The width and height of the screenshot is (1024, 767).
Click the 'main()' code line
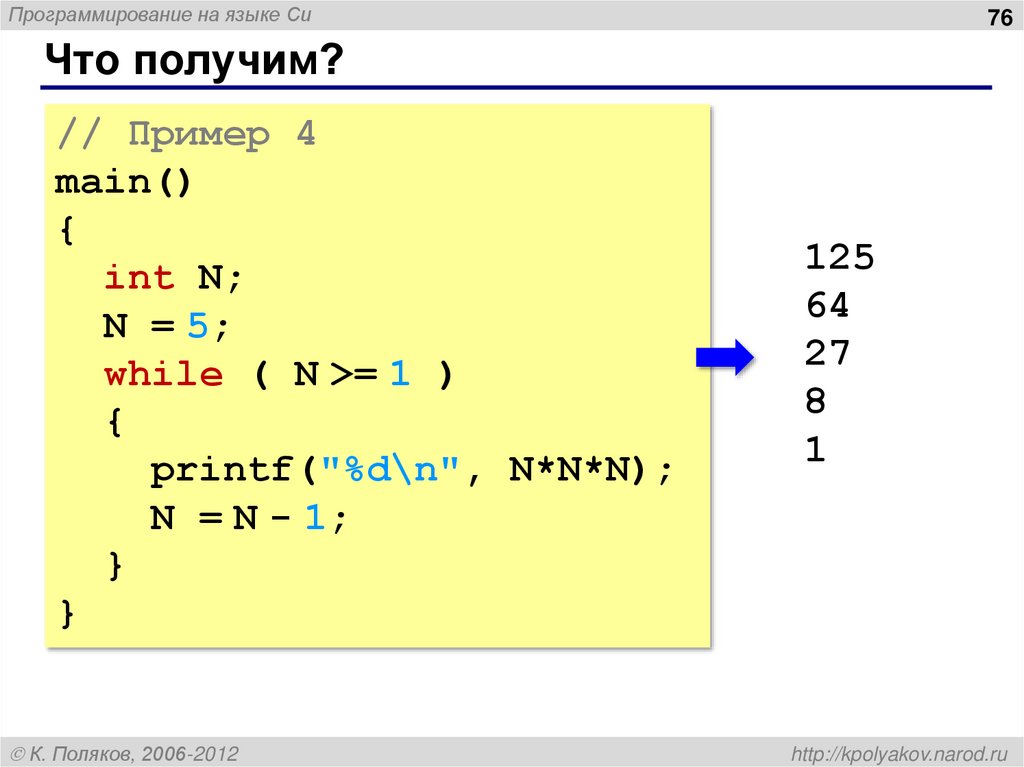123,182
